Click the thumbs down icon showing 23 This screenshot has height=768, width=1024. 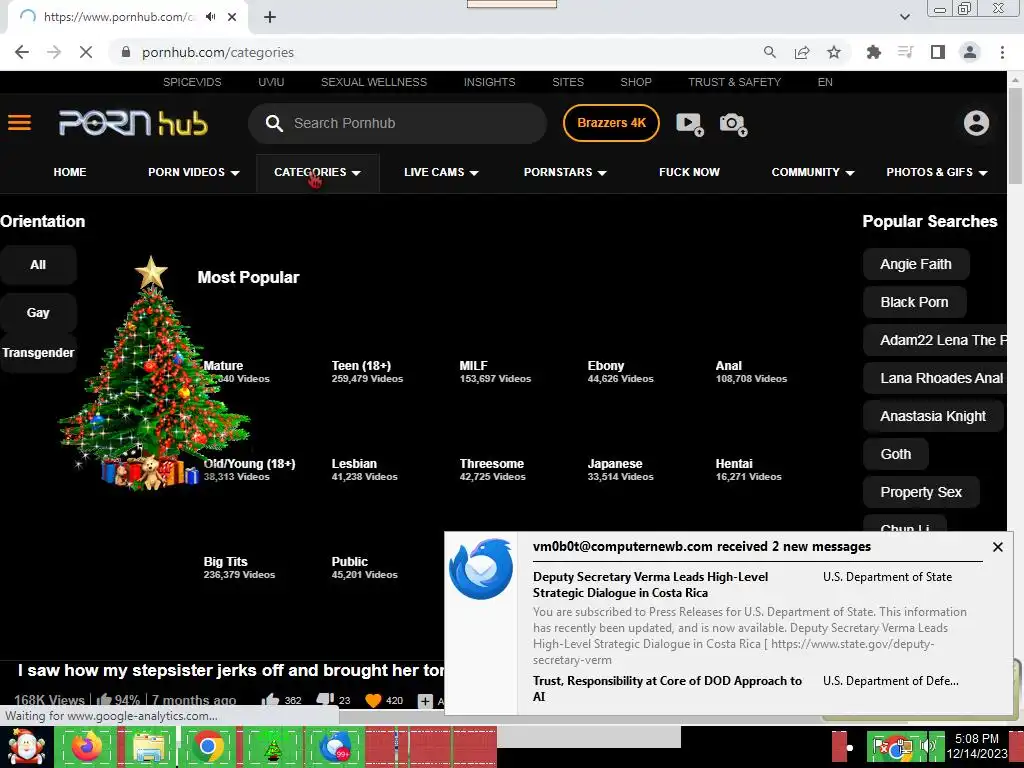click(x=325, y=700)
